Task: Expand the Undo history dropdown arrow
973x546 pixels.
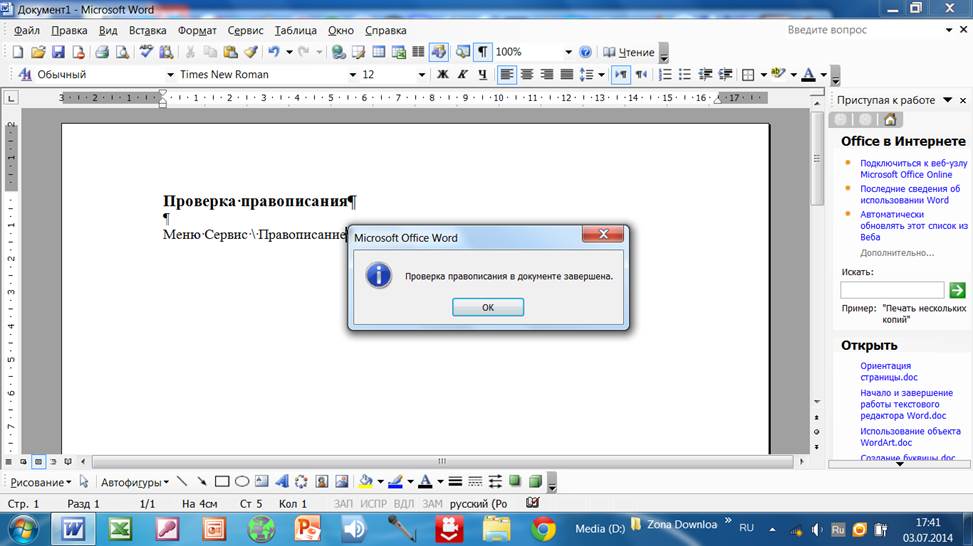Action: (x=289, y=52)
